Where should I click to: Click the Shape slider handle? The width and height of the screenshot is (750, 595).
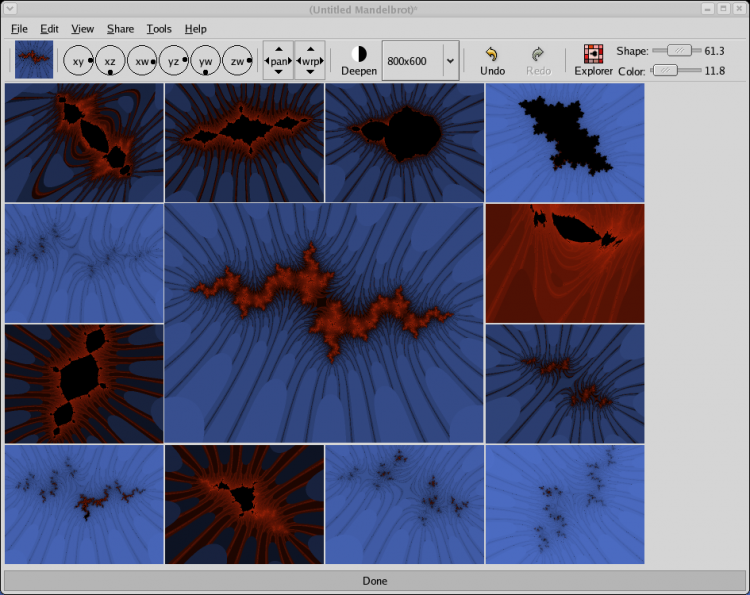tap(680, 50)
